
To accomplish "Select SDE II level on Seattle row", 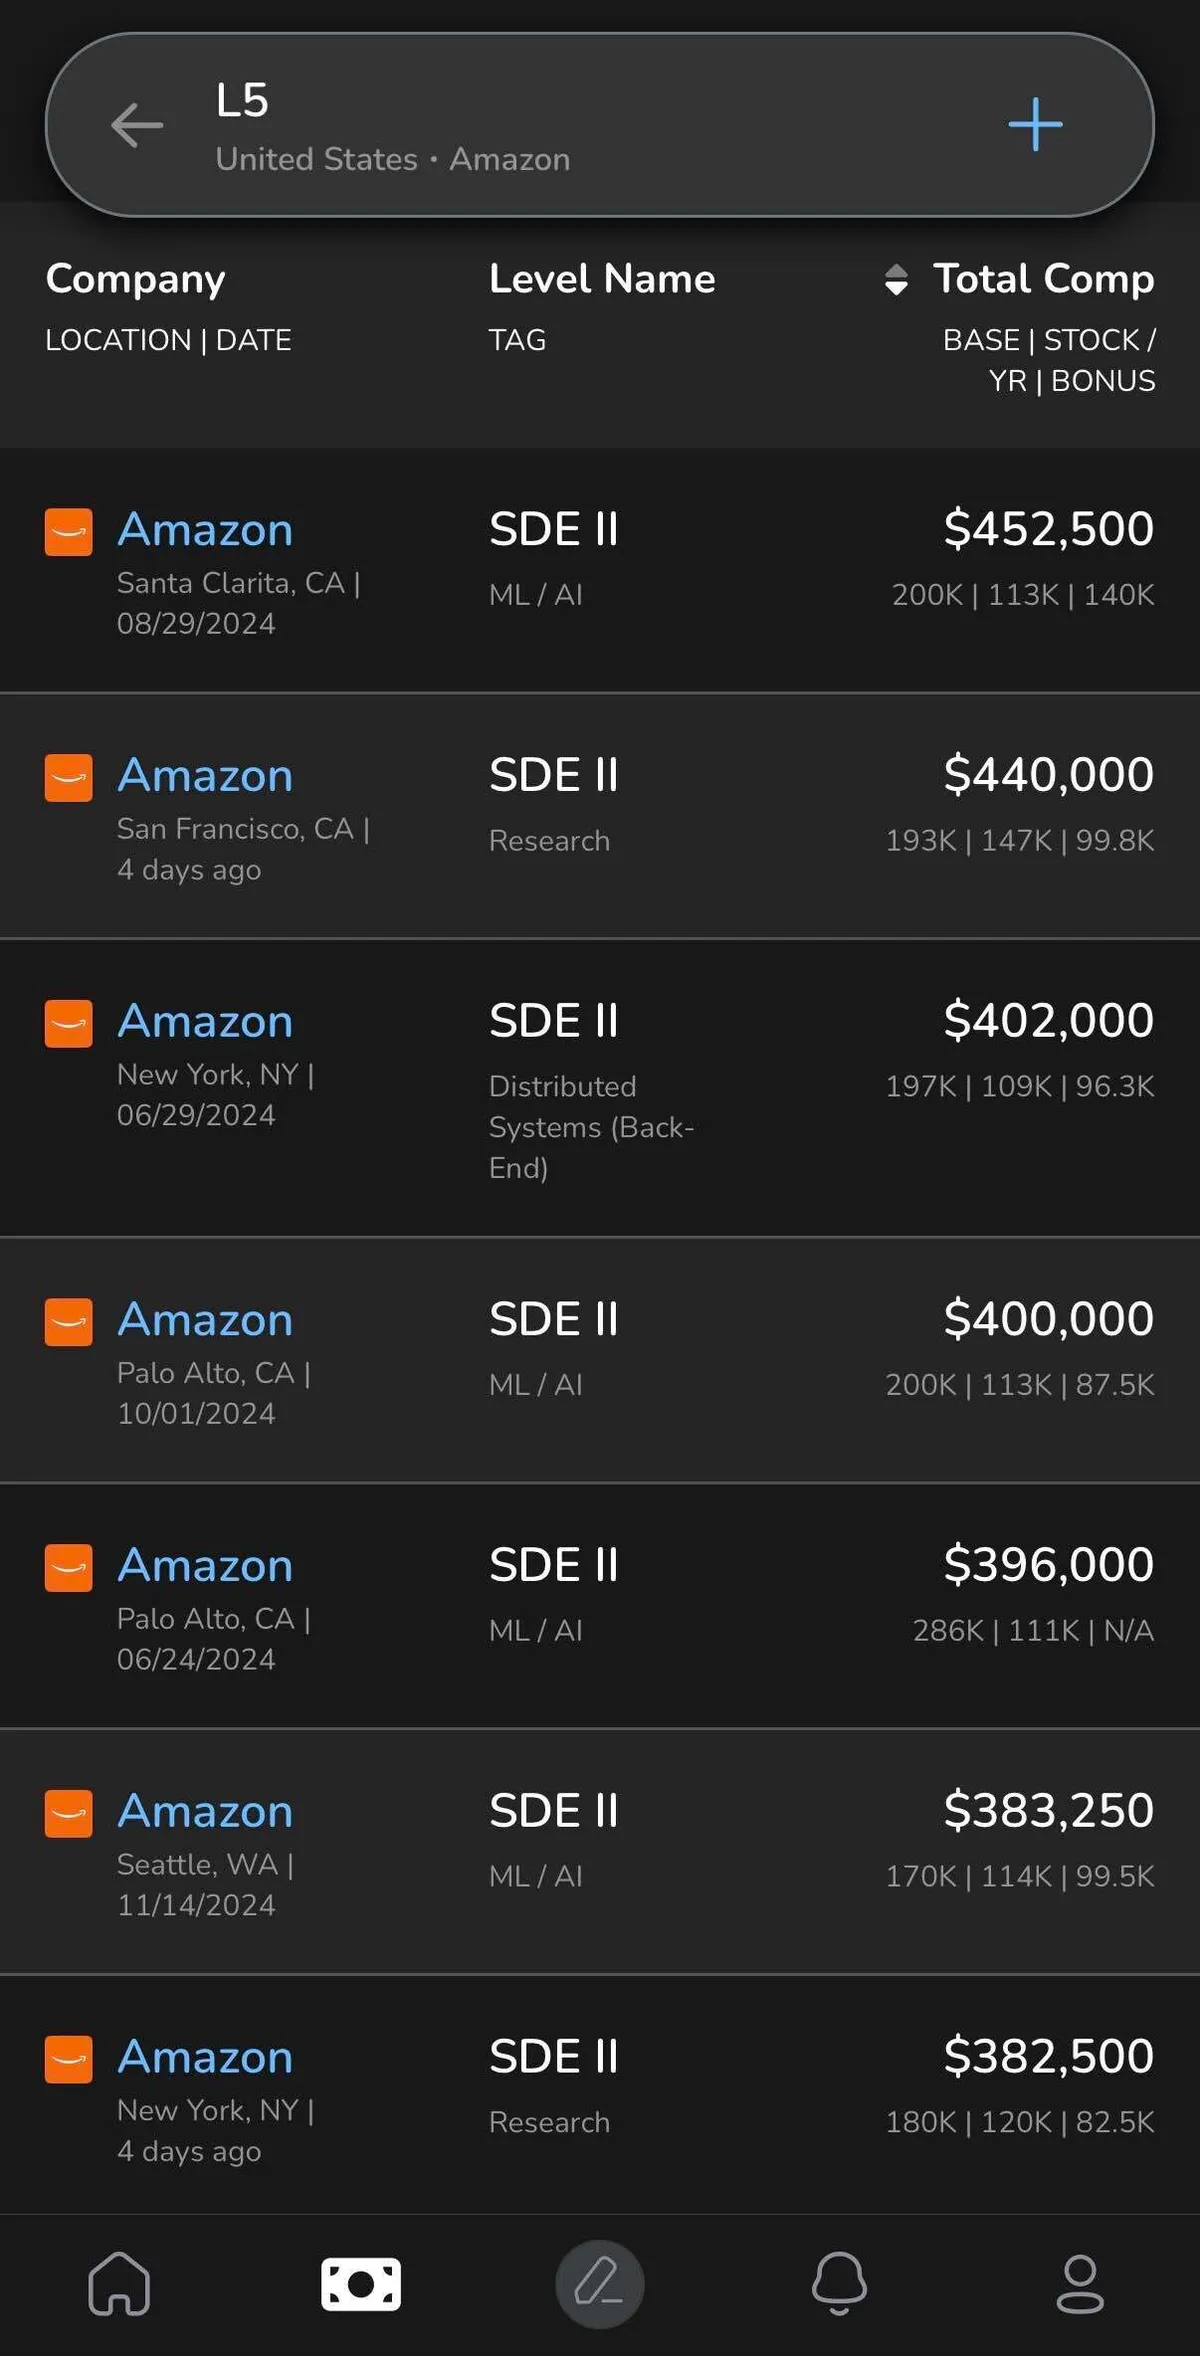I will point(554,1811).
